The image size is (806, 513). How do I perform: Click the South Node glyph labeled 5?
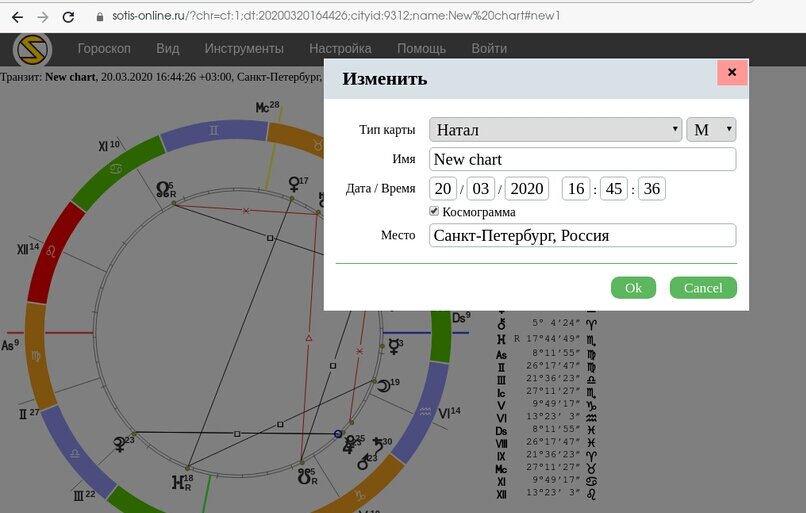pyautogui.click(x=304, y=477)
